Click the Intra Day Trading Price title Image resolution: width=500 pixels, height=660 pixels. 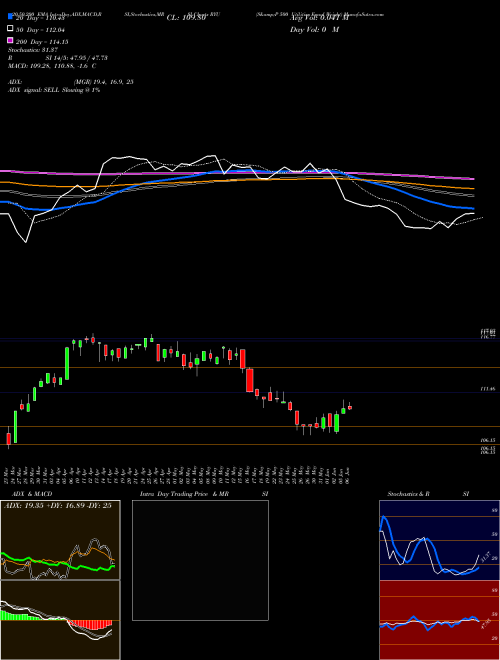pyautogui.click(x=204, y=494)
